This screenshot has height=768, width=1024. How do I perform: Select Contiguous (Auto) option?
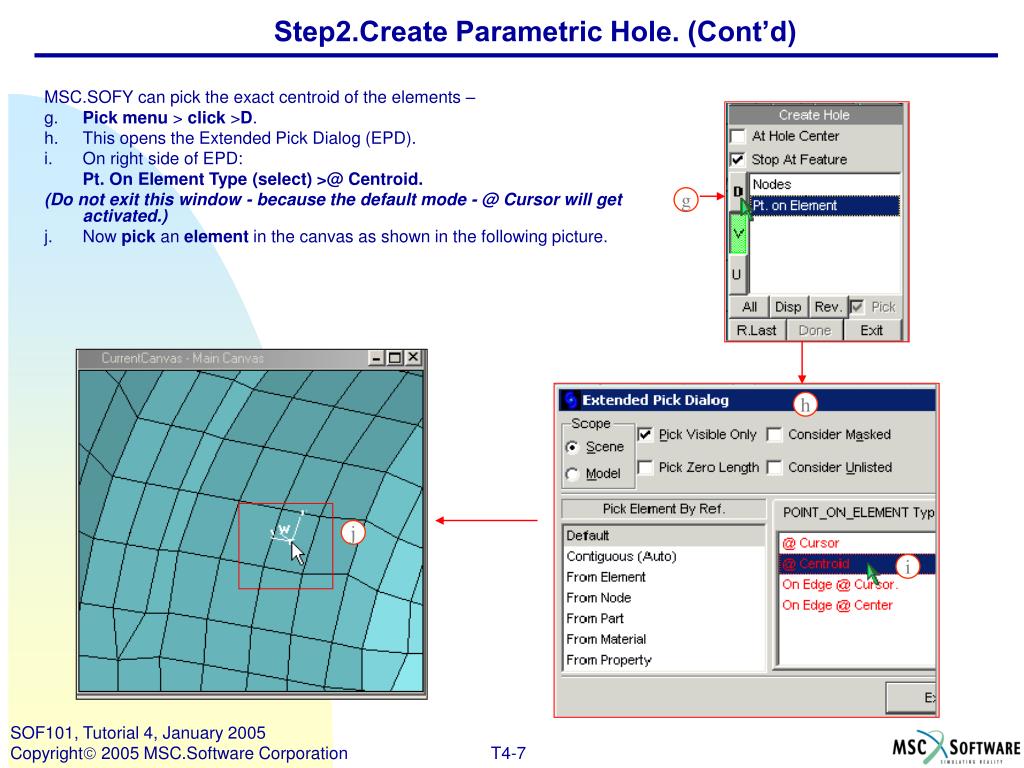pyautogui.click(x=664, y=556)
